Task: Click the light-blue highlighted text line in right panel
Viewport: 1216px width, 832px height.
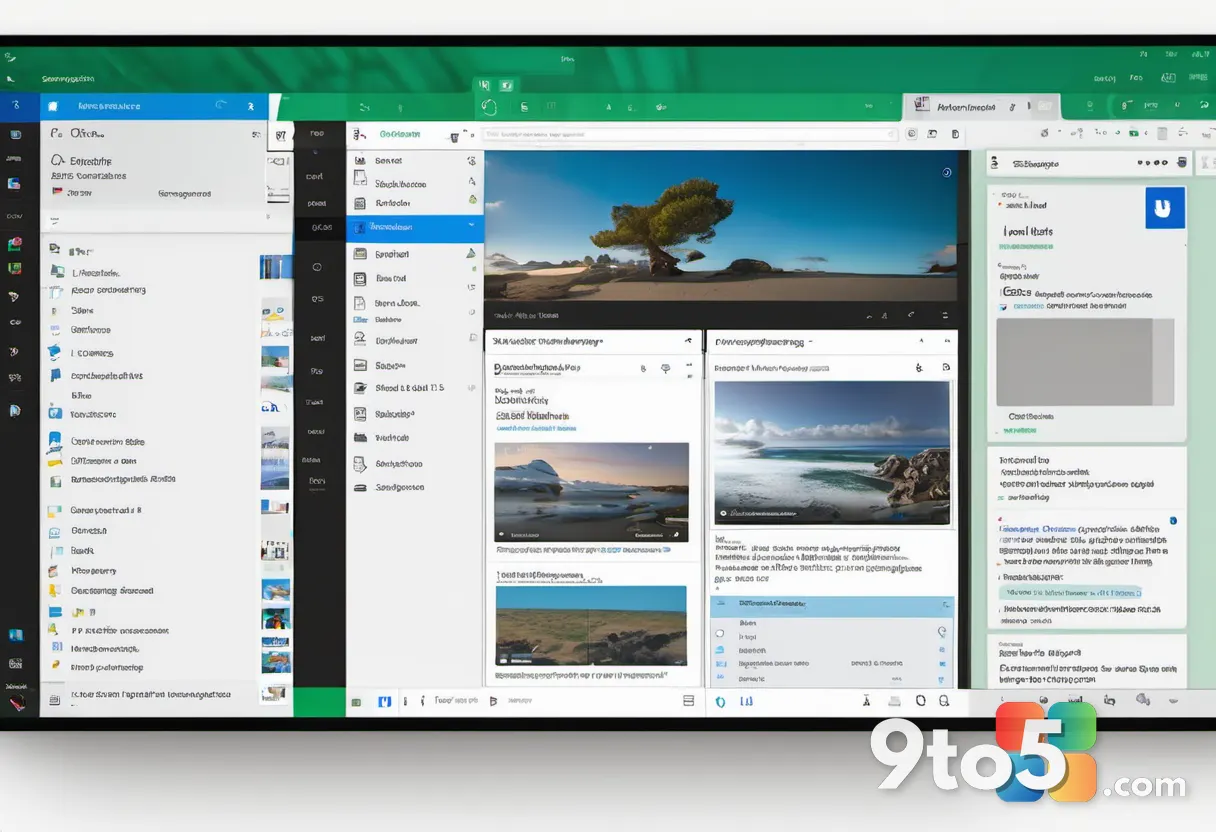Action: point(1072,592)
